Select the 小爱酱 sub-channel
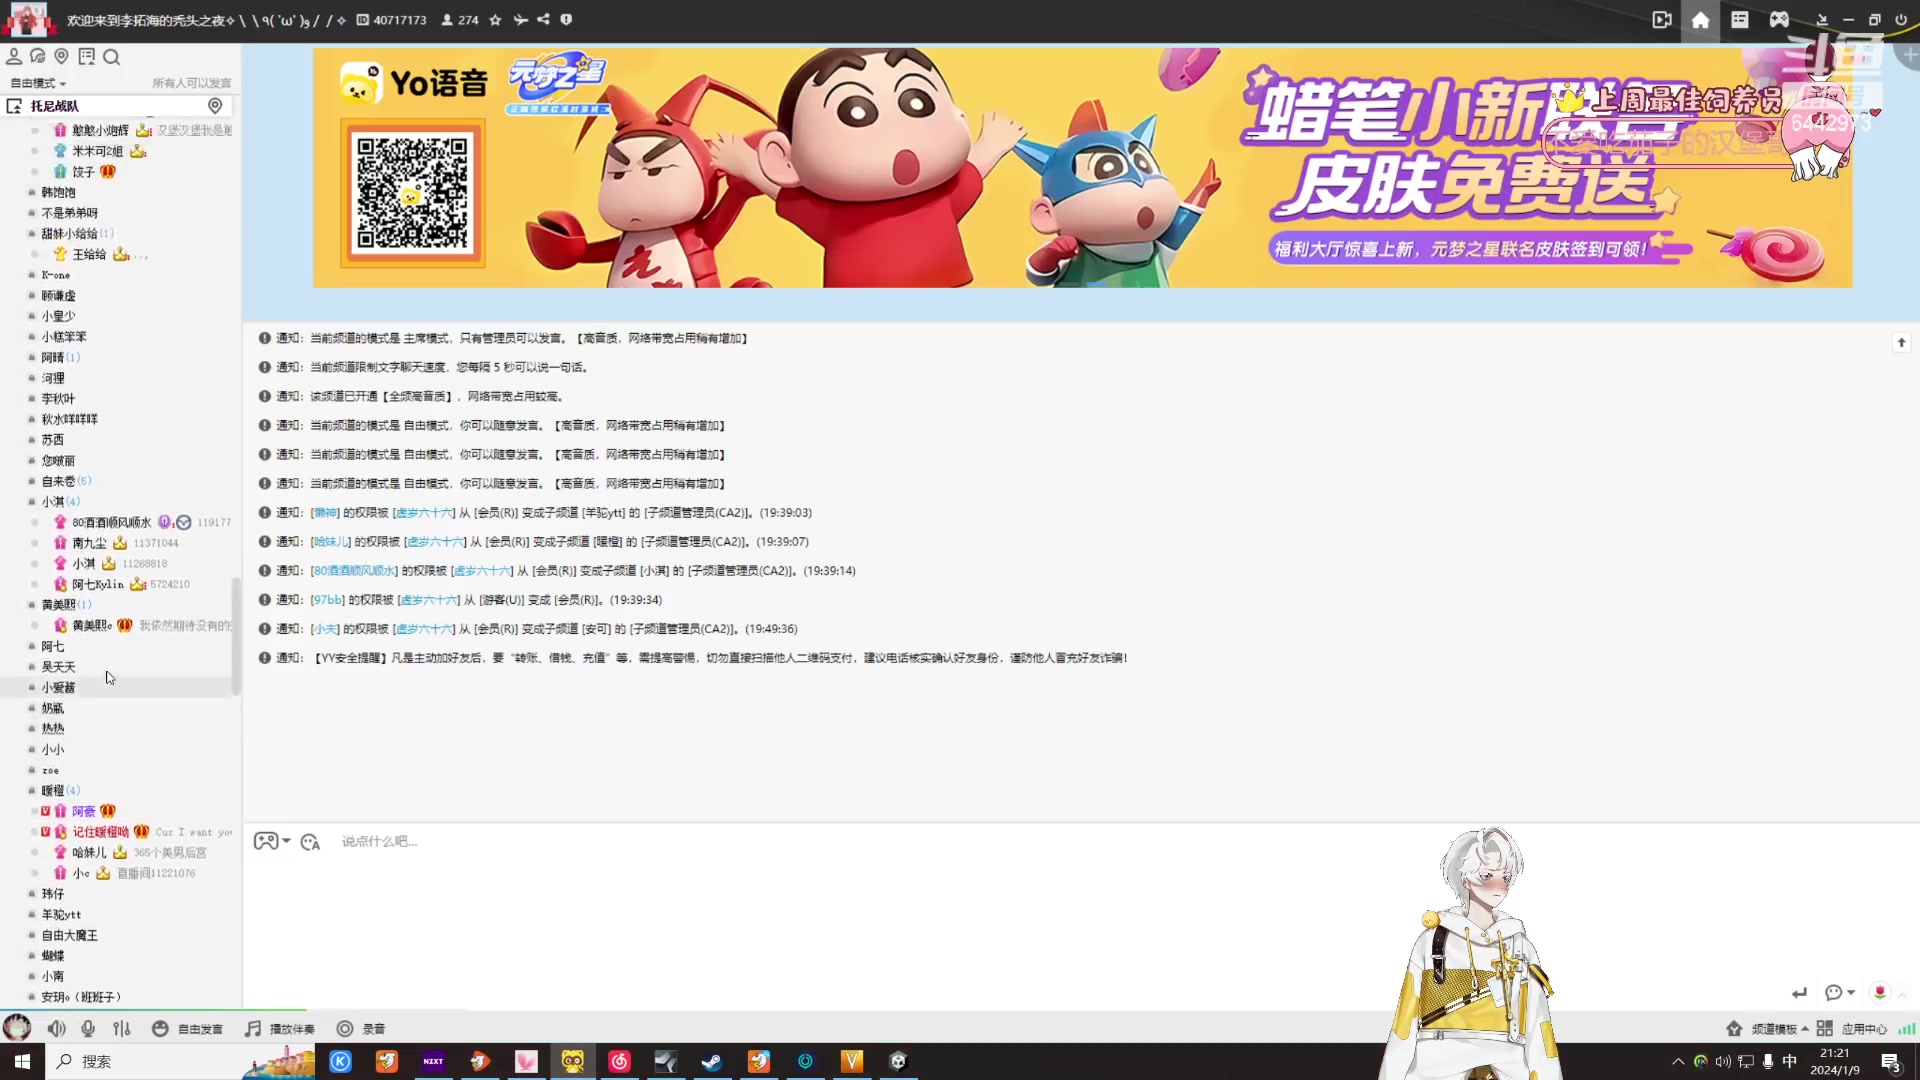The image size is (1920, 1080). coord(58,688)
